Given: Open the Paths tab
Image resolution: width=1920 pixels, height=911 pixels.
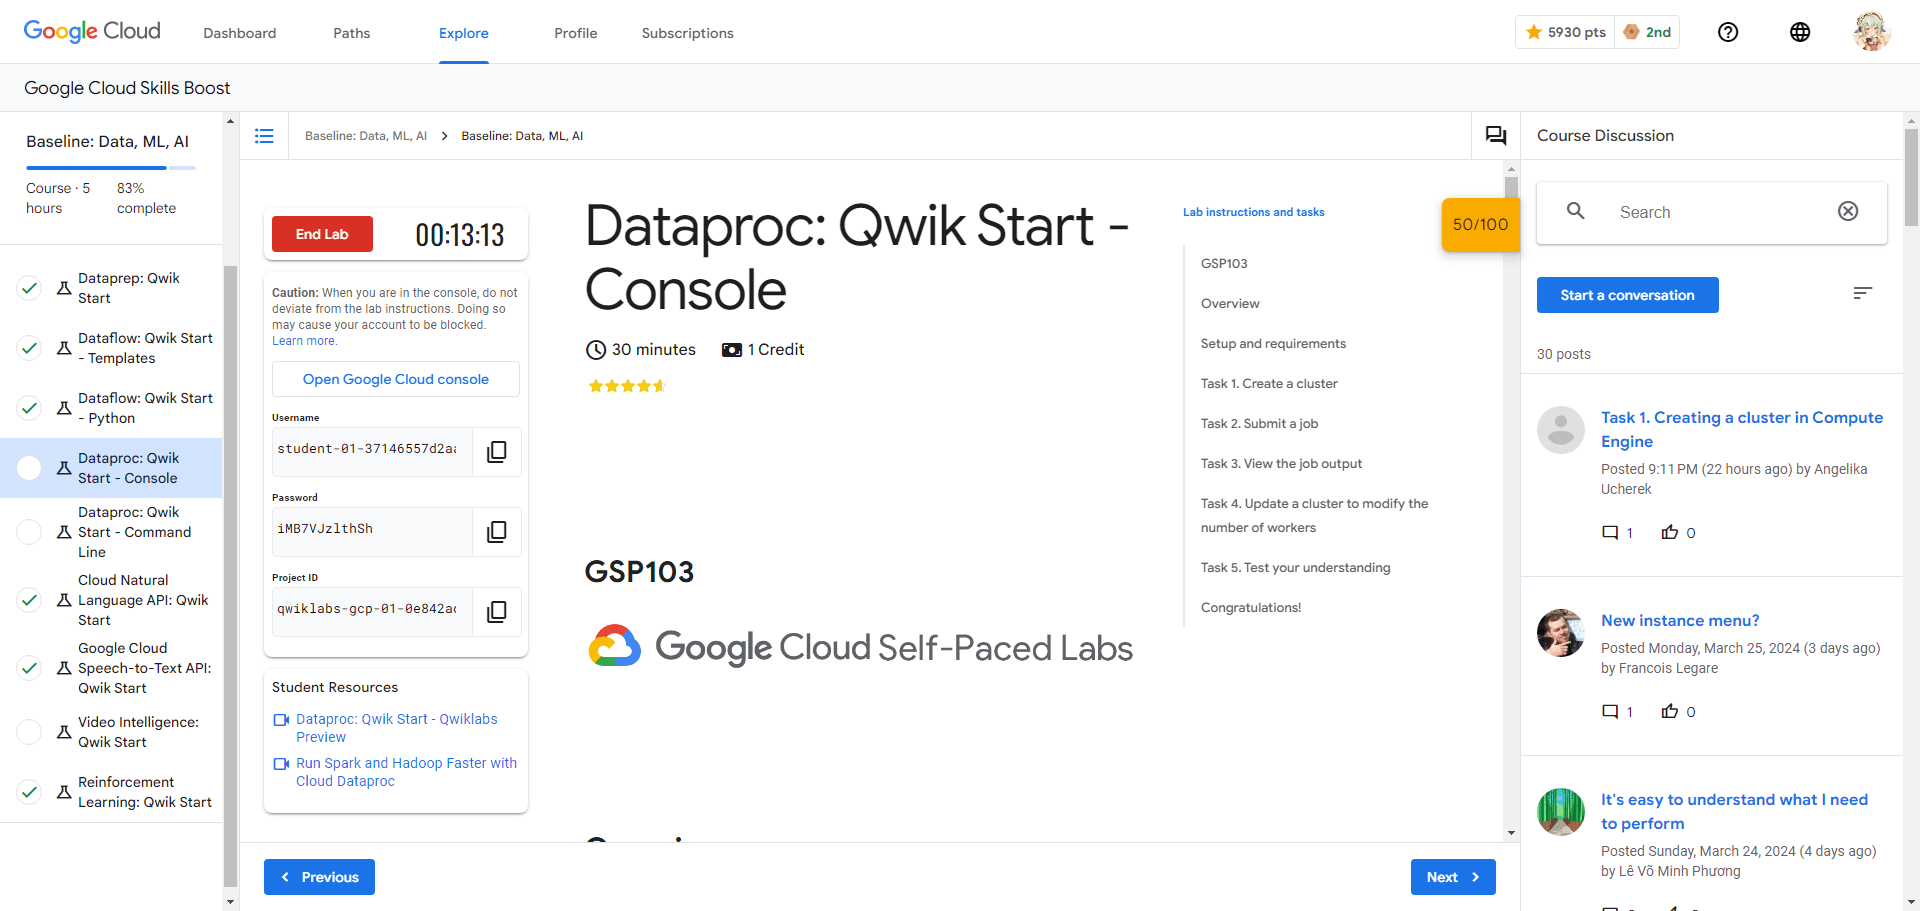Looking at the screenshot, I should point(352,33).
